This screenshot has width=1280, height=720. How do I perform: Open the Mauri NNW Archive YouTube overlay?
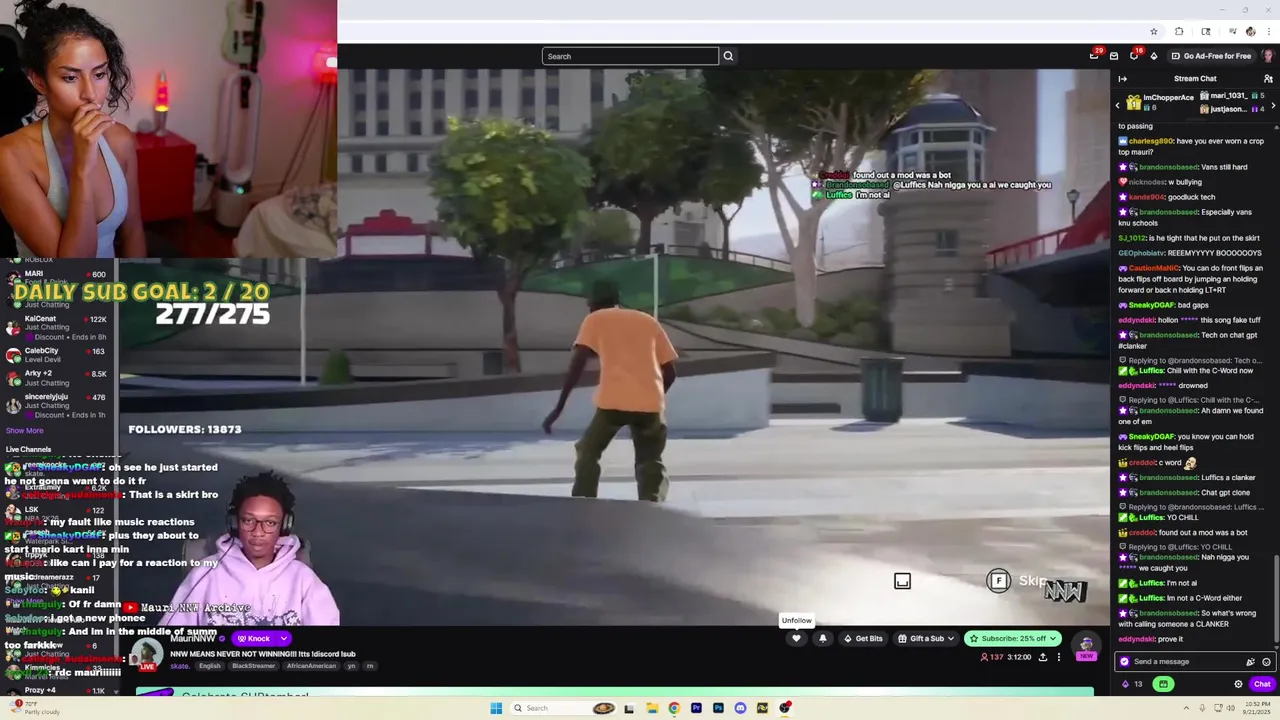187,607
